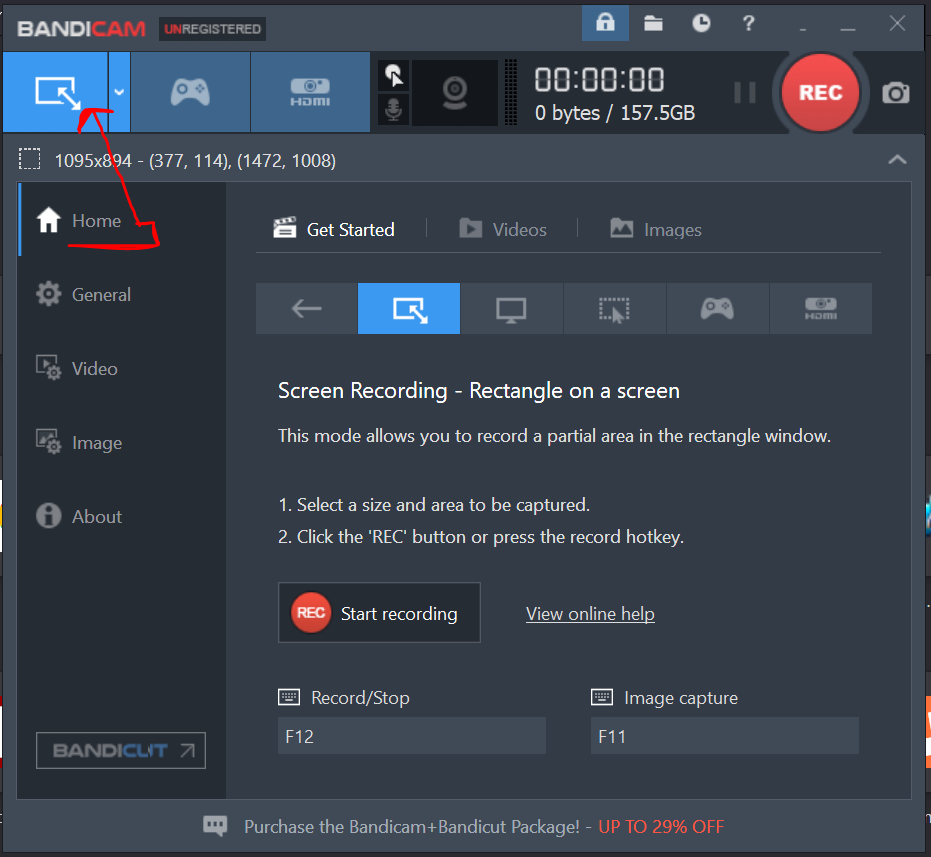This screenshot has height=857, width=931.
Task: Click the recording area size text 1095x894
Action: 93,160
